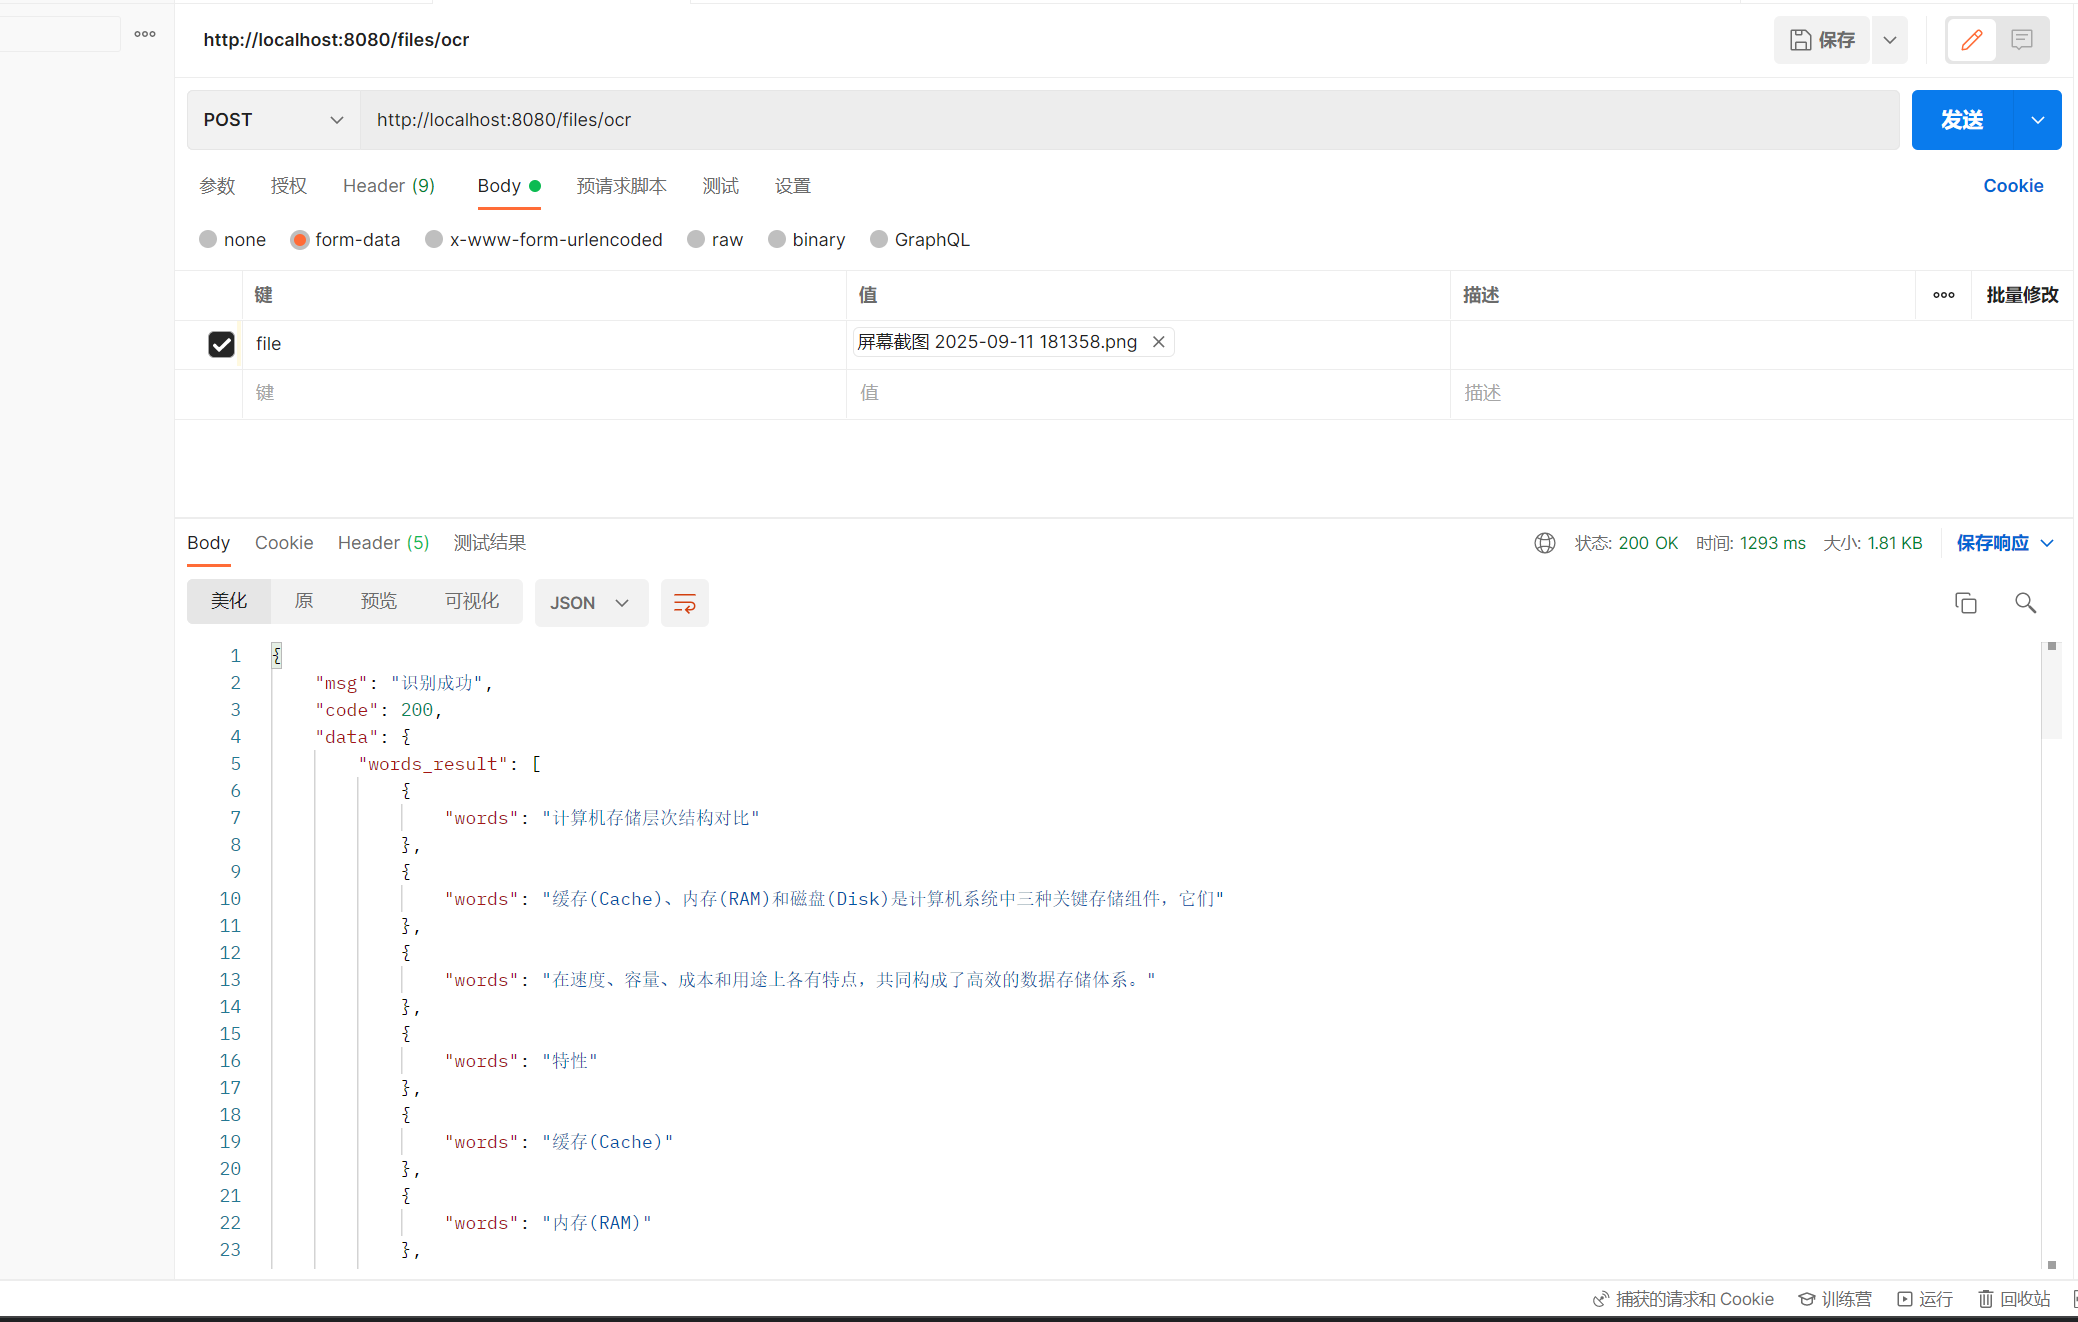Screen dimensions: 2078x1322
Task: Open search in response body
Action: pyautogui.click(x=2025, y=603)
